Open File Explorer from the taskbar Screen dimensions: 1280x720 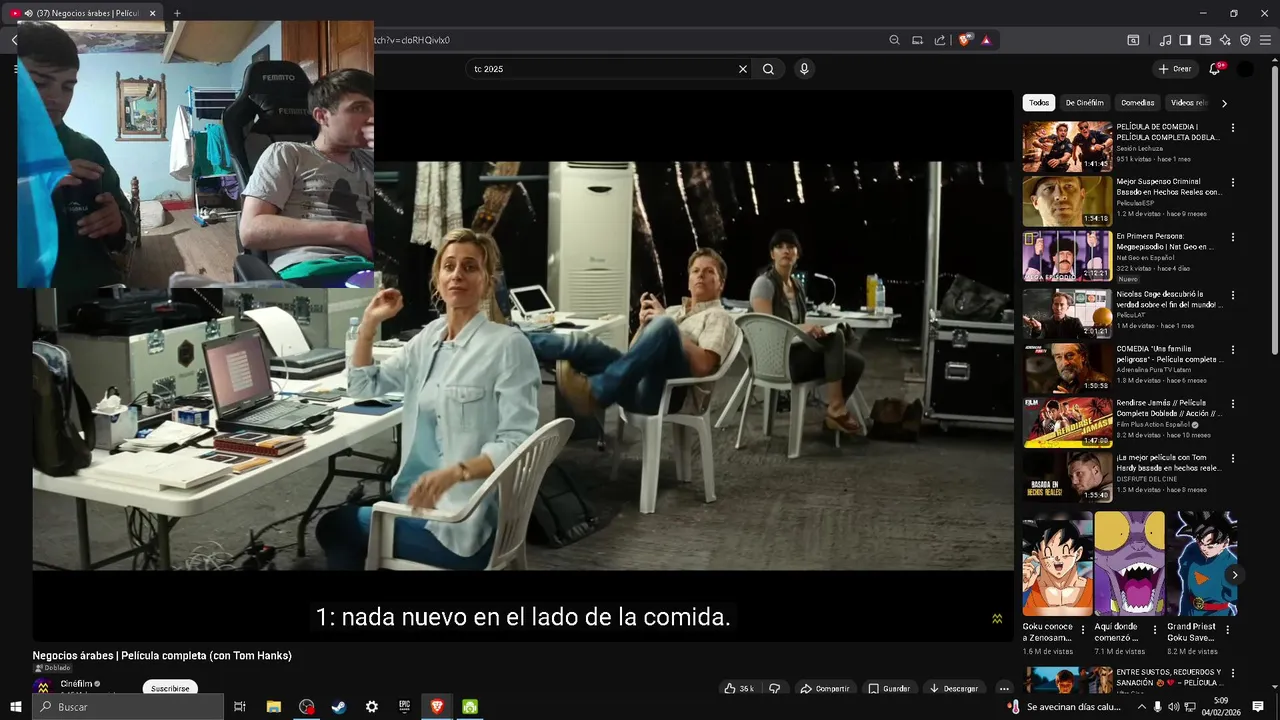[273, 707]
